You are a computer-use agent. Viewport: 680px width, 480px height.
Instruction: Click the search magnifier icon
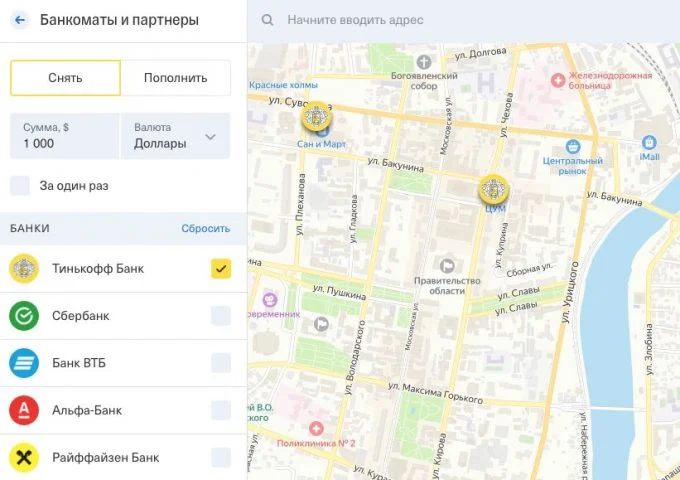[x=268, y=20]
